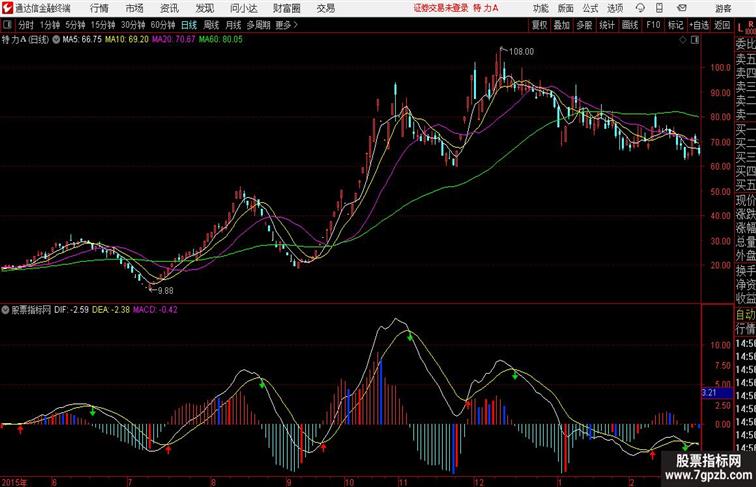Click the MACD: -0.42 indicator value
756x487 pixels.
[x=155, y=310]
